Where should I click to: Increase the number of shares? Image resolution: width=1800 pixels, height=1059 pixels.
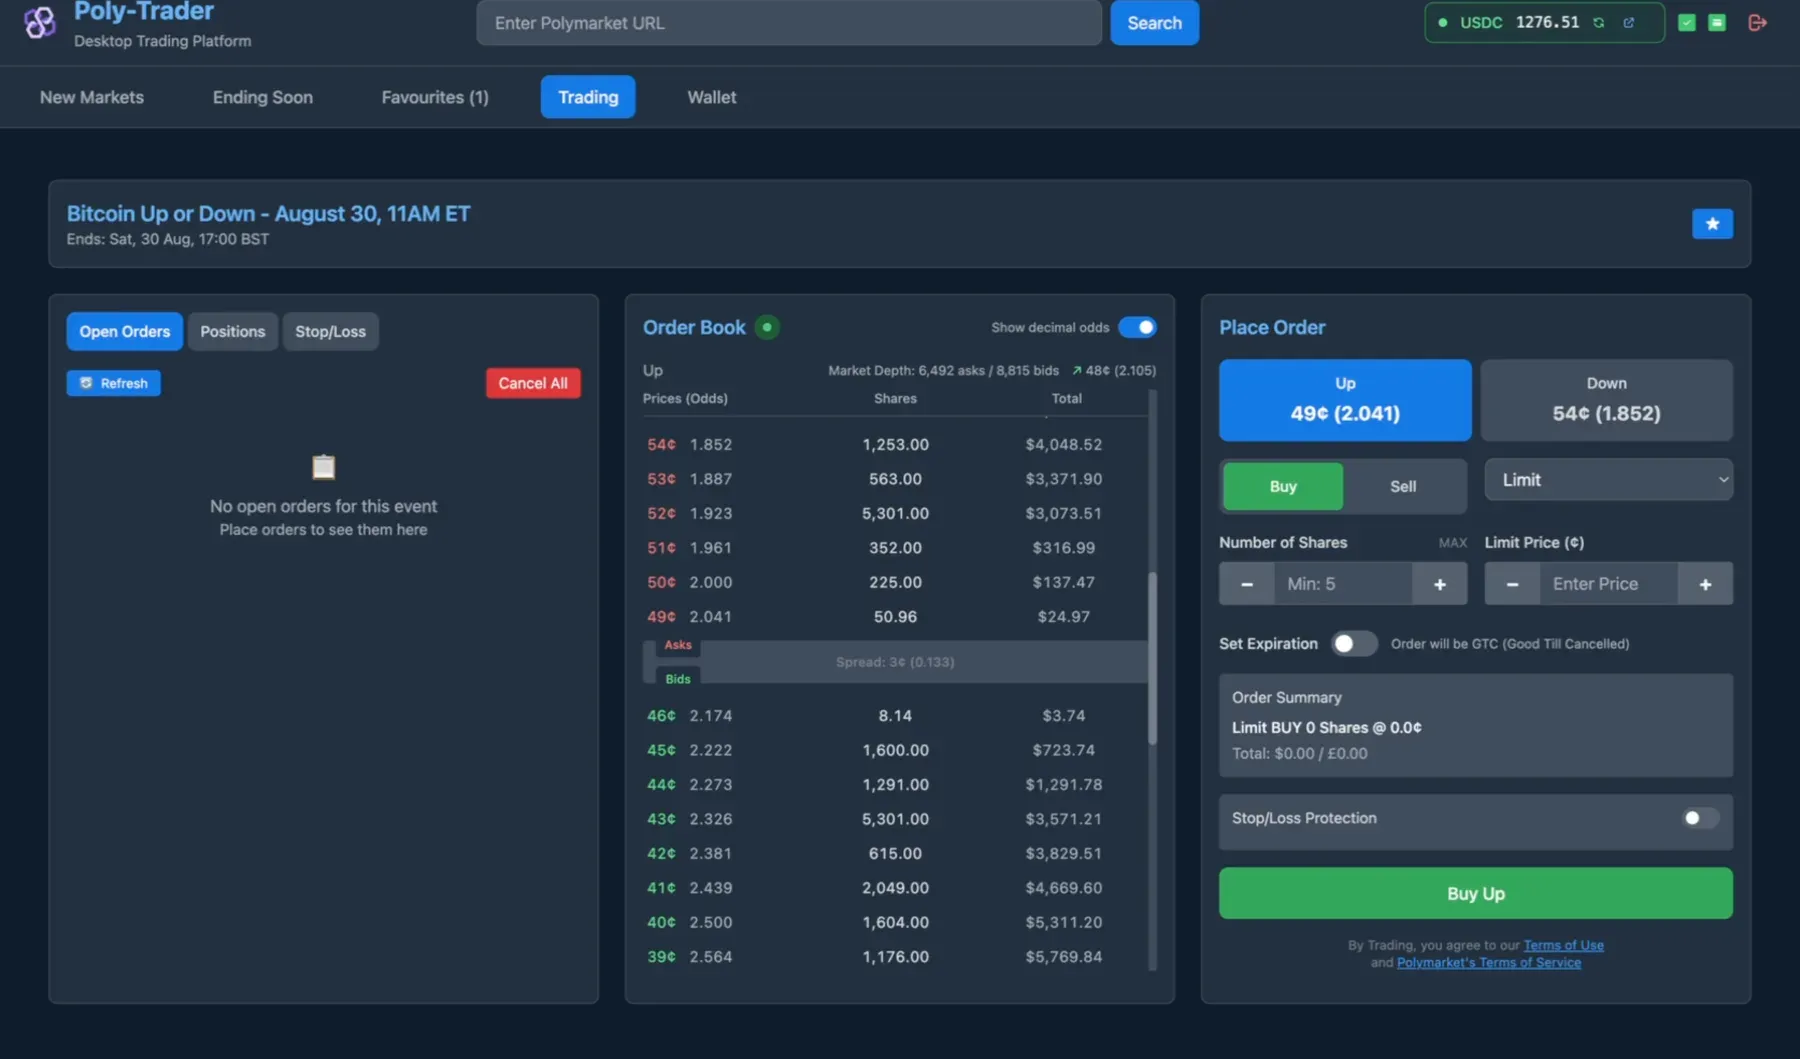[1440, 584]
